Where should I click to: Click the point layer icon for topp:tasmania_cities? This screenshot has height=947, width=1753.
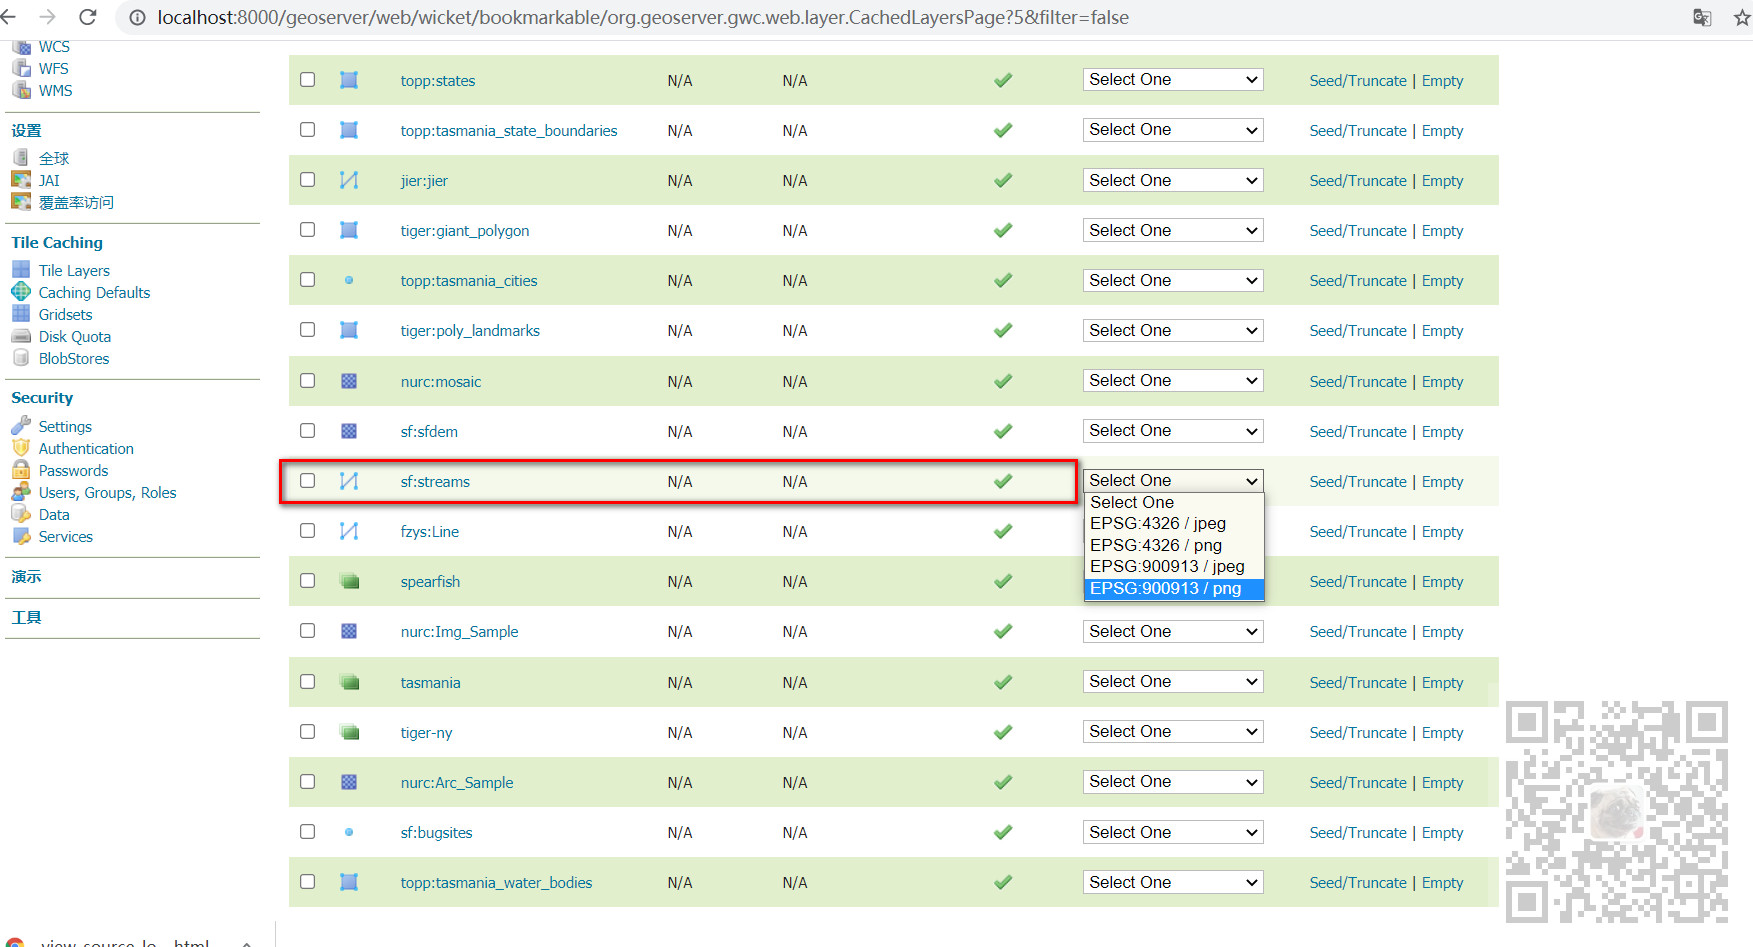tap(349, 280)
